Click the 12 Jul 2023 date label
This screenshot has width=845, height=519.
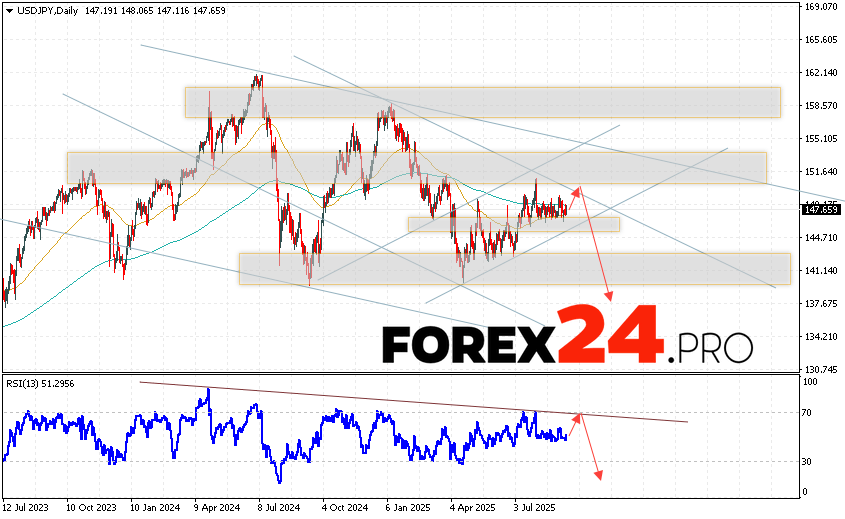(27, 507)
